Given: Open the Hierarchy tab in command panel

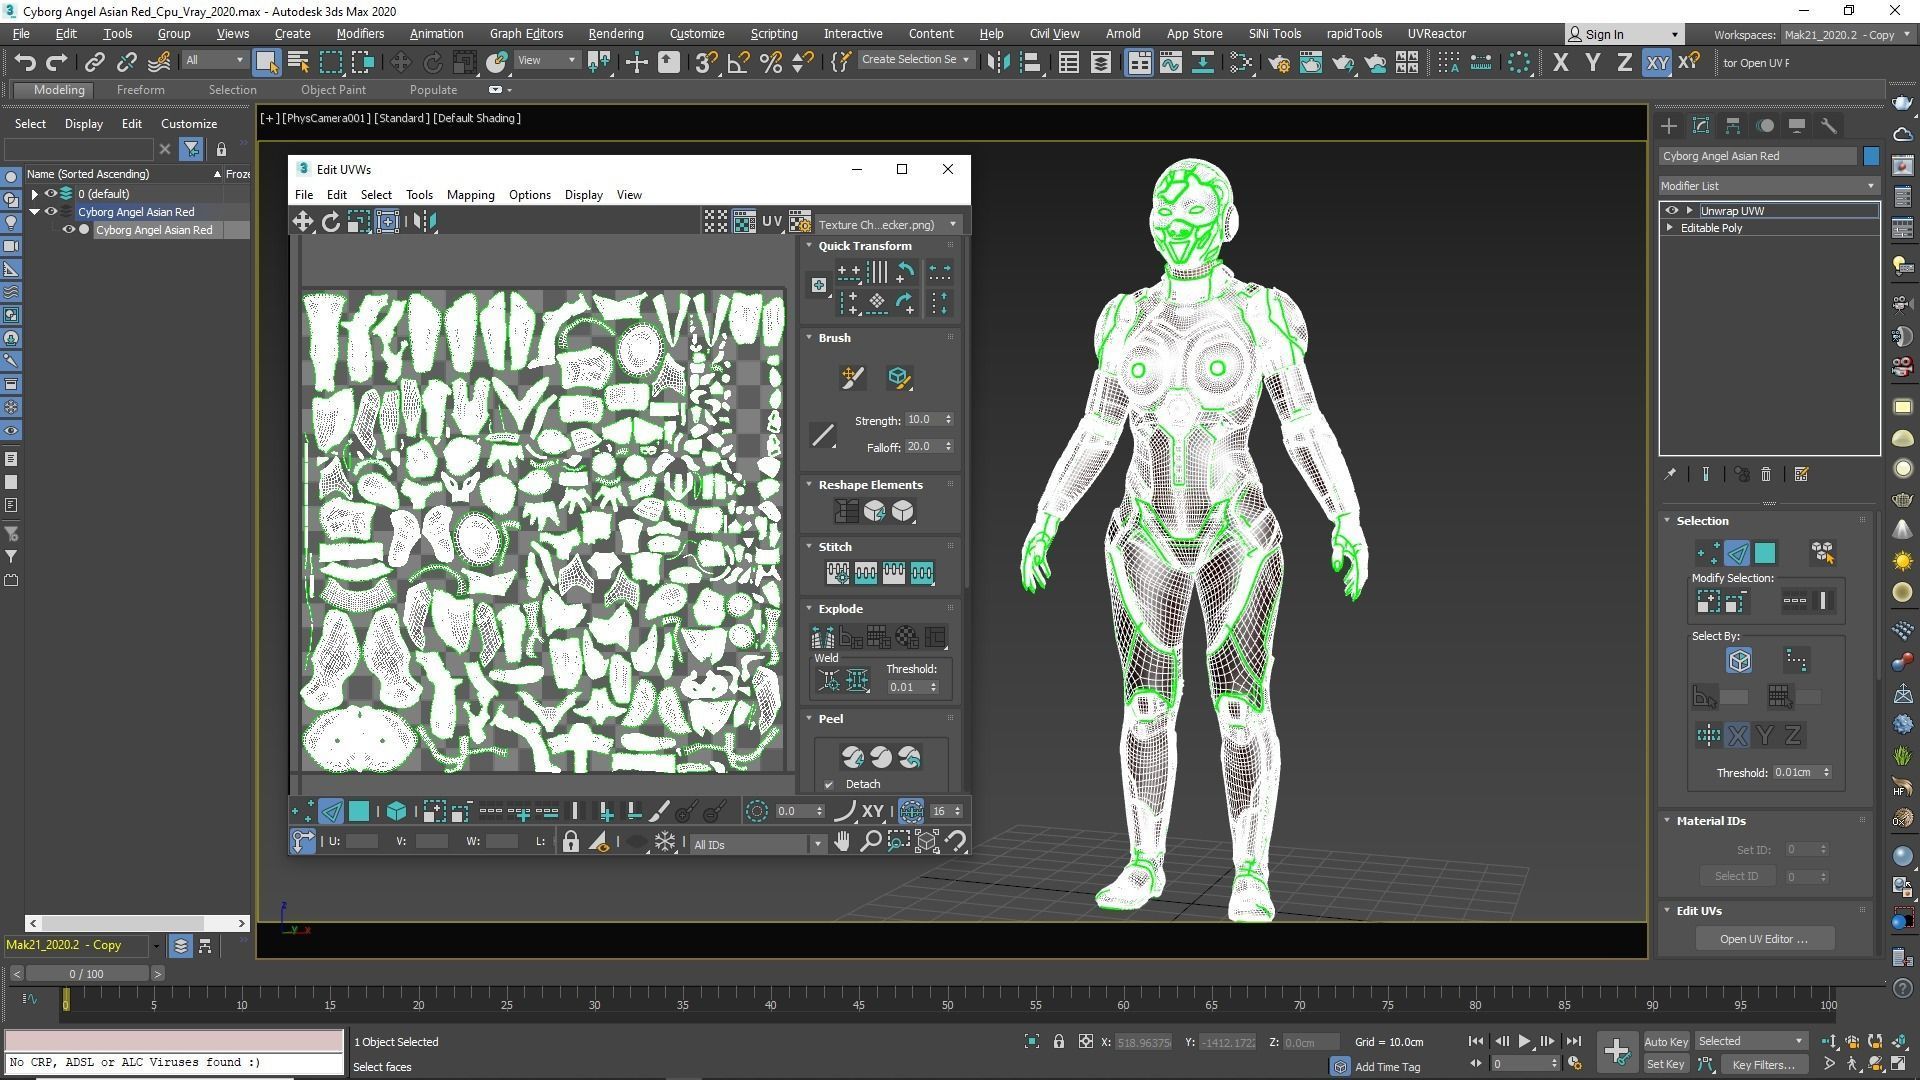Looking at the screenshot, I should click(x=1732, y=126).
